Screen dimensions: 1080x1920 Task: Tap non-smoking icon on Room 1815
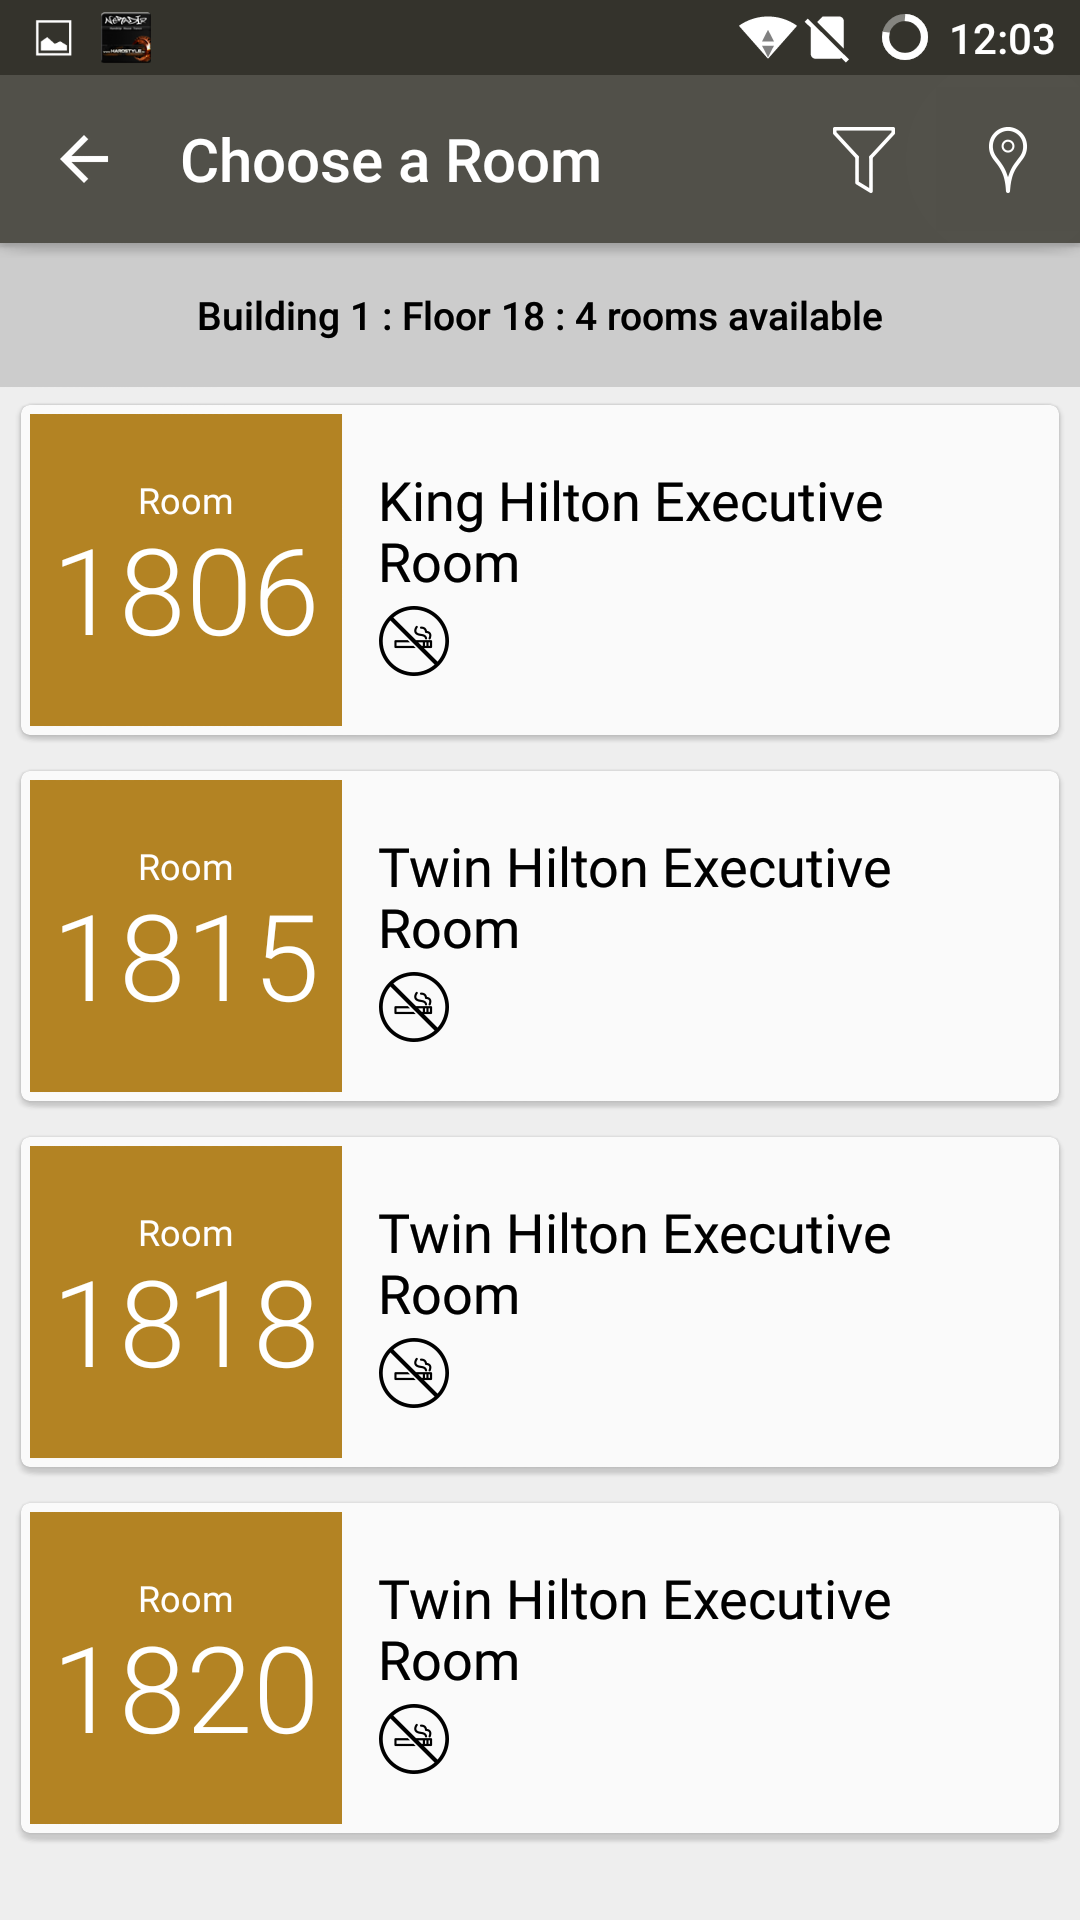click(x=413, y=1007)
